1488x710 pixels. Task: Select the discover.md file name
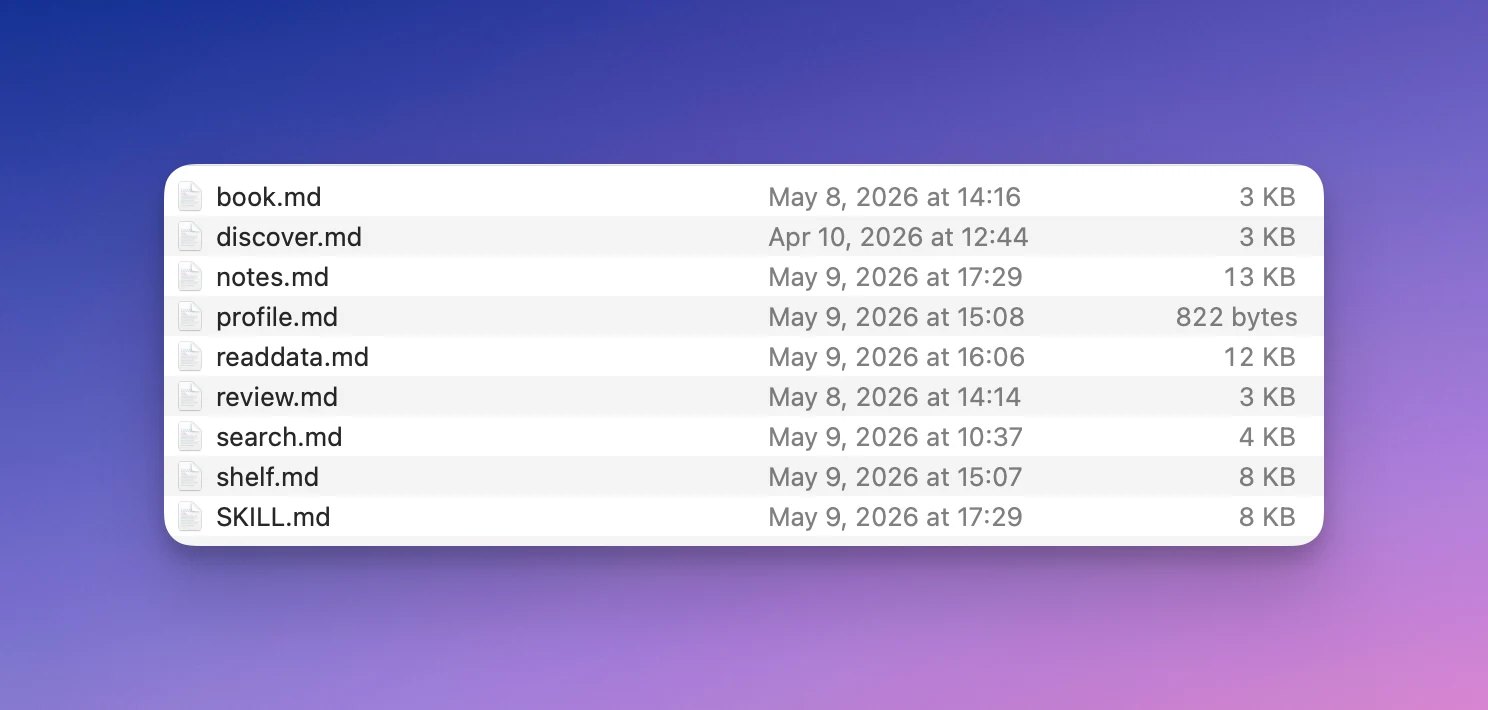(x=289, y=237)
